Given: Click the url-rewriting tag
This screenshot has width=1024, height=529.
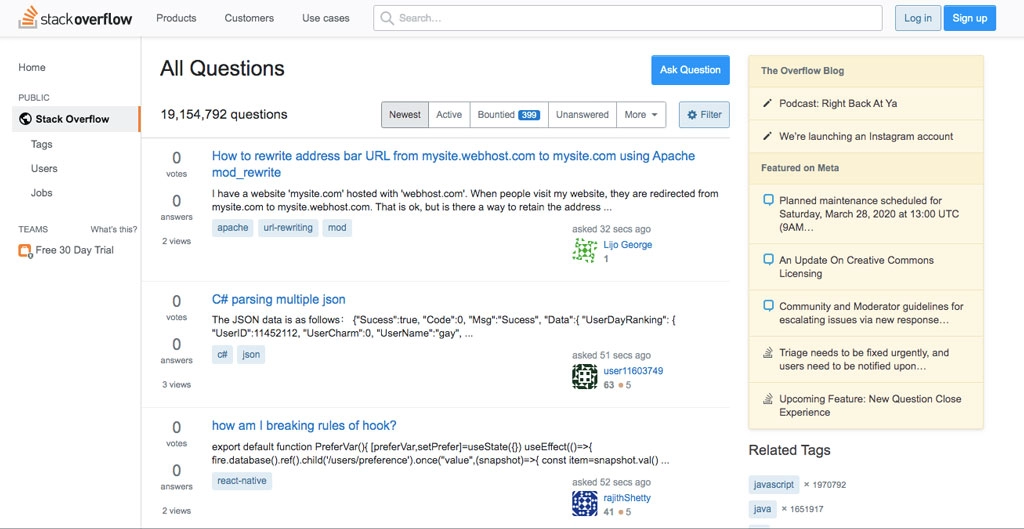Looking at the screenshot, I should coord(288,228).
